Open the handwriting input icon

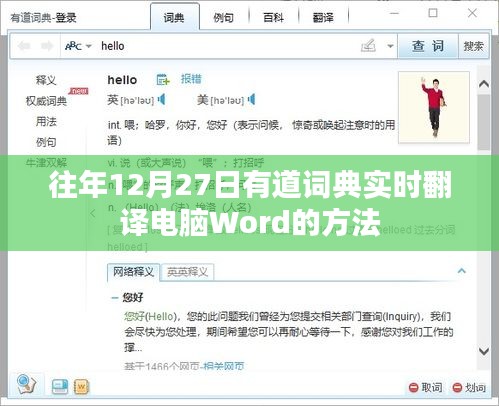coord(368,46)
